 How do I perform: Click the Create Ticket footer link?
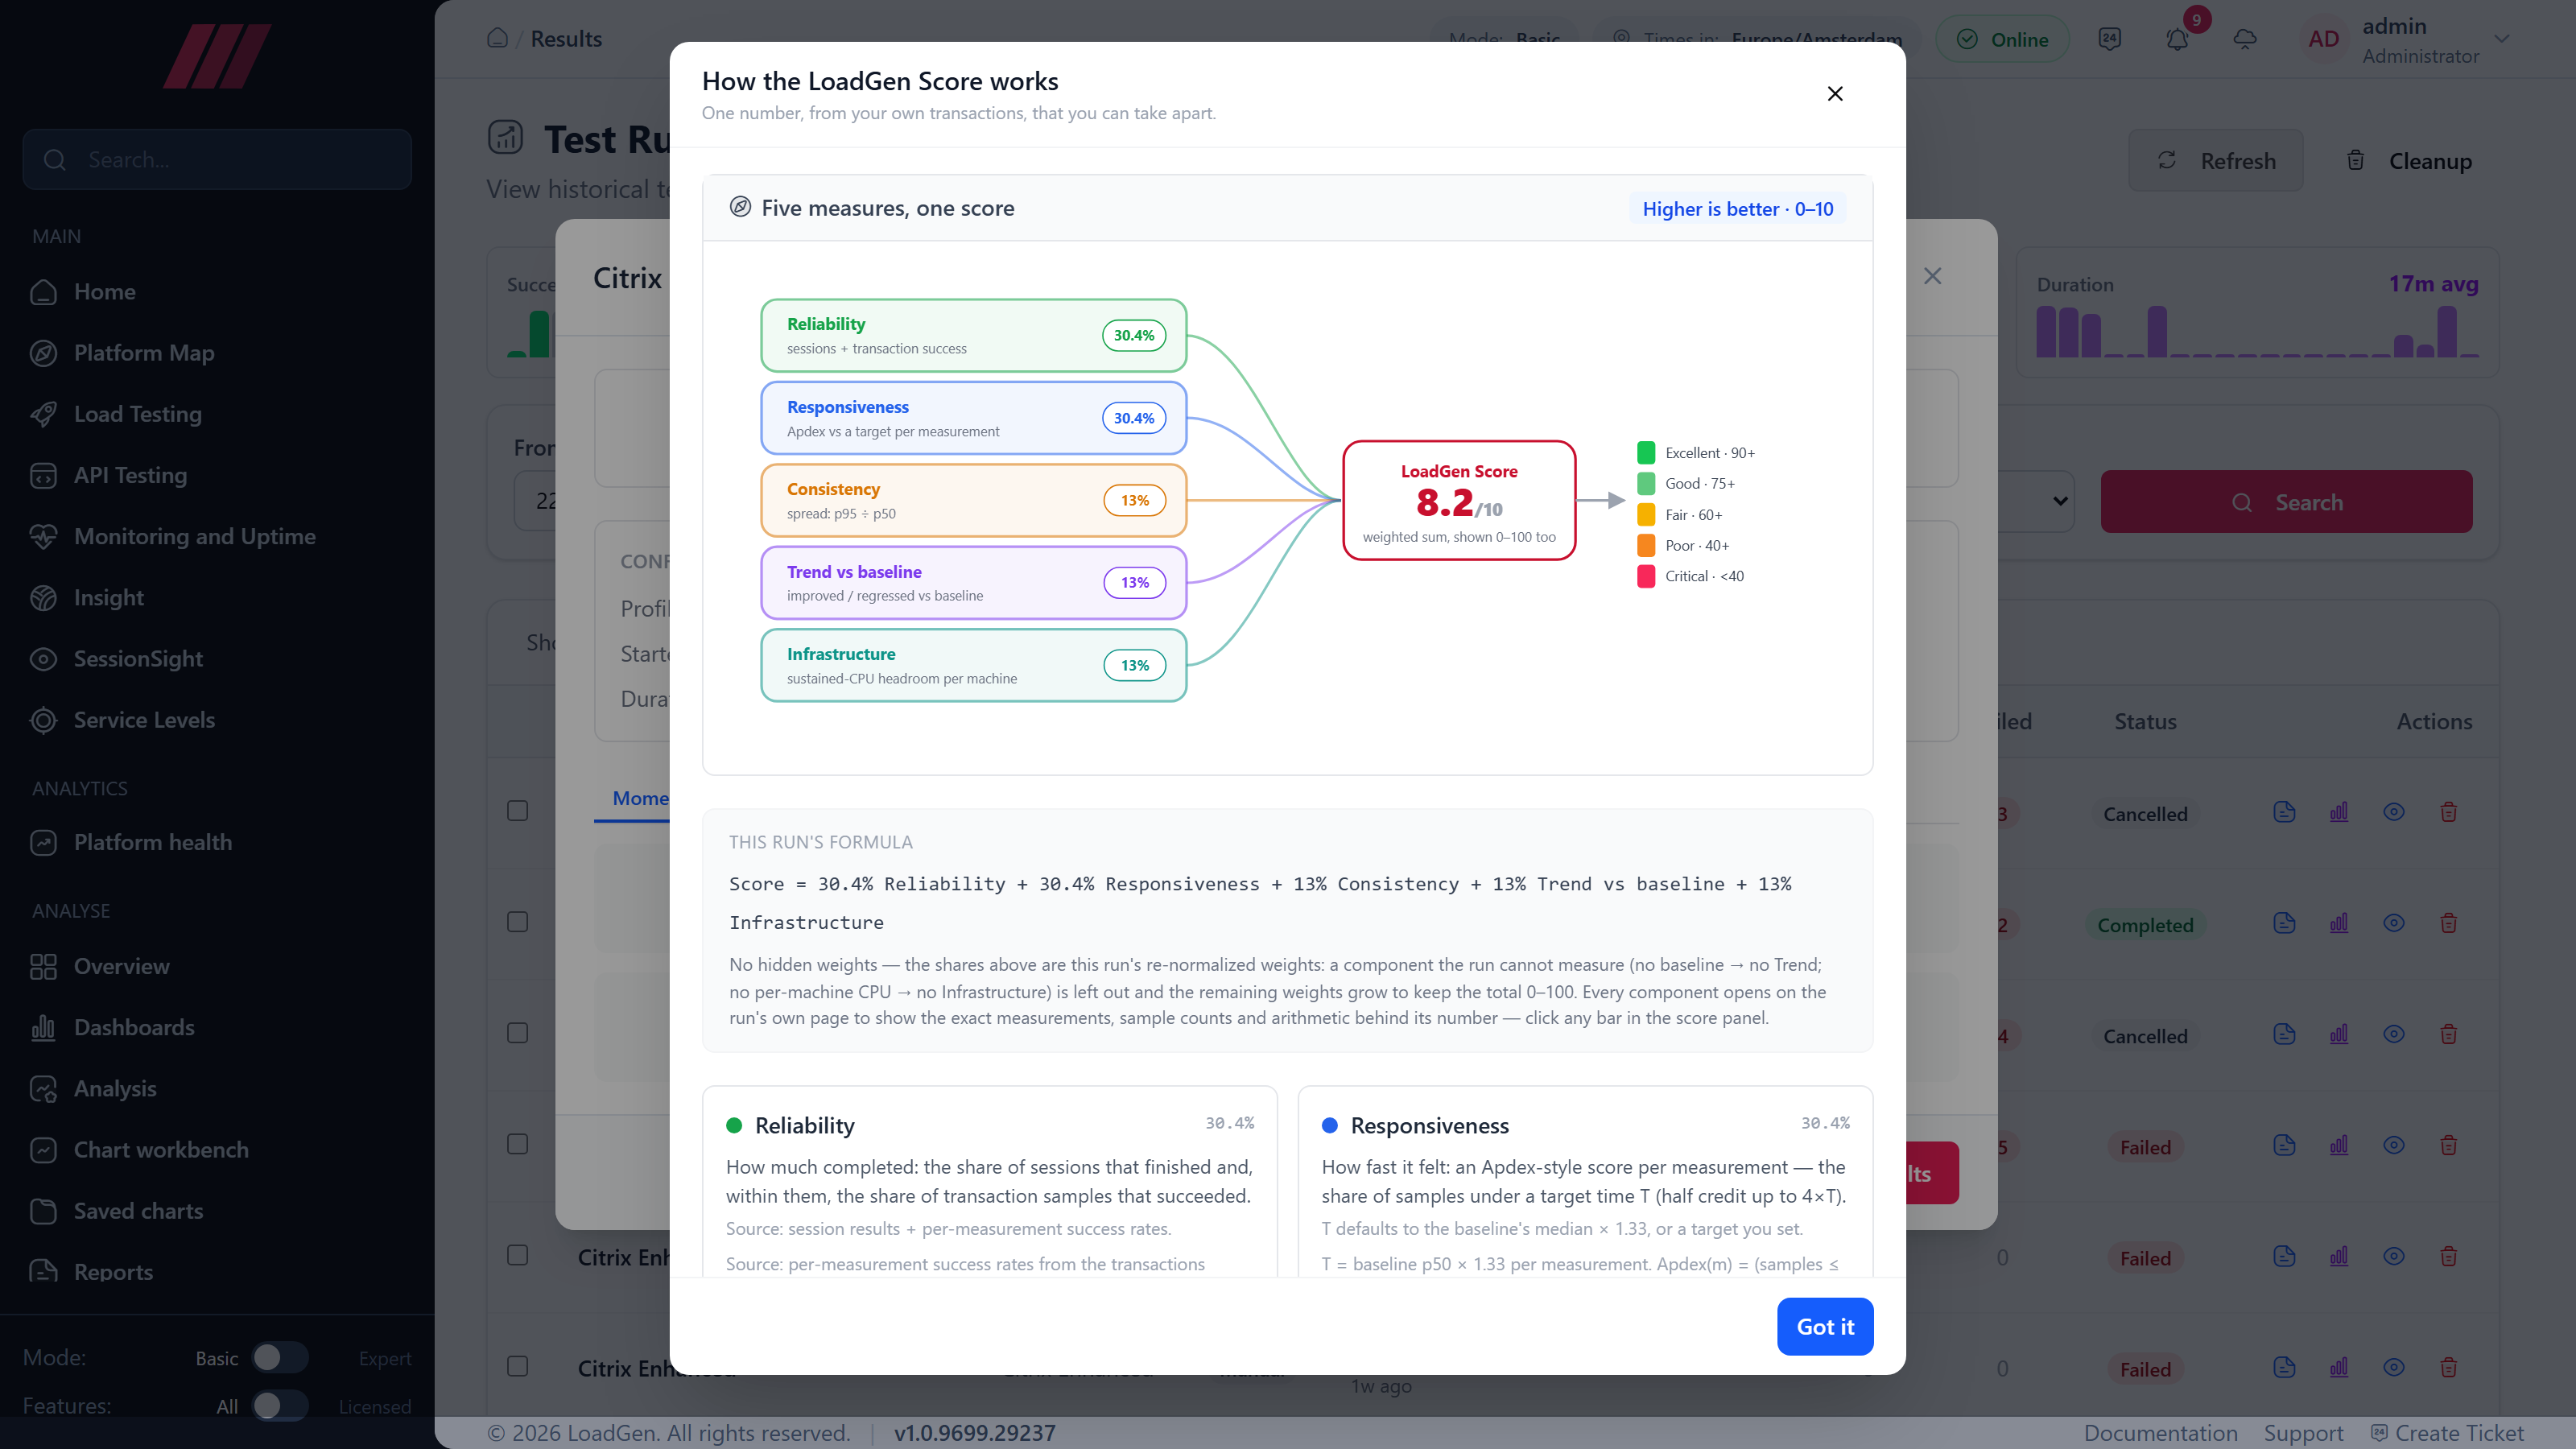[x=2448, y=1433]
